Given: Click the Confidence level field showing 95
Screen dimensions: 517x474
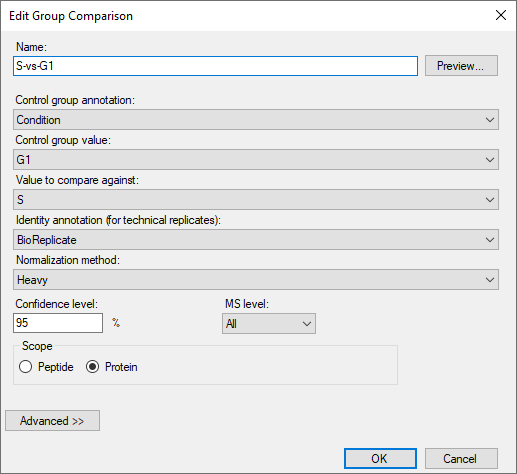Looking at the screenshot, I should [58, 323].
